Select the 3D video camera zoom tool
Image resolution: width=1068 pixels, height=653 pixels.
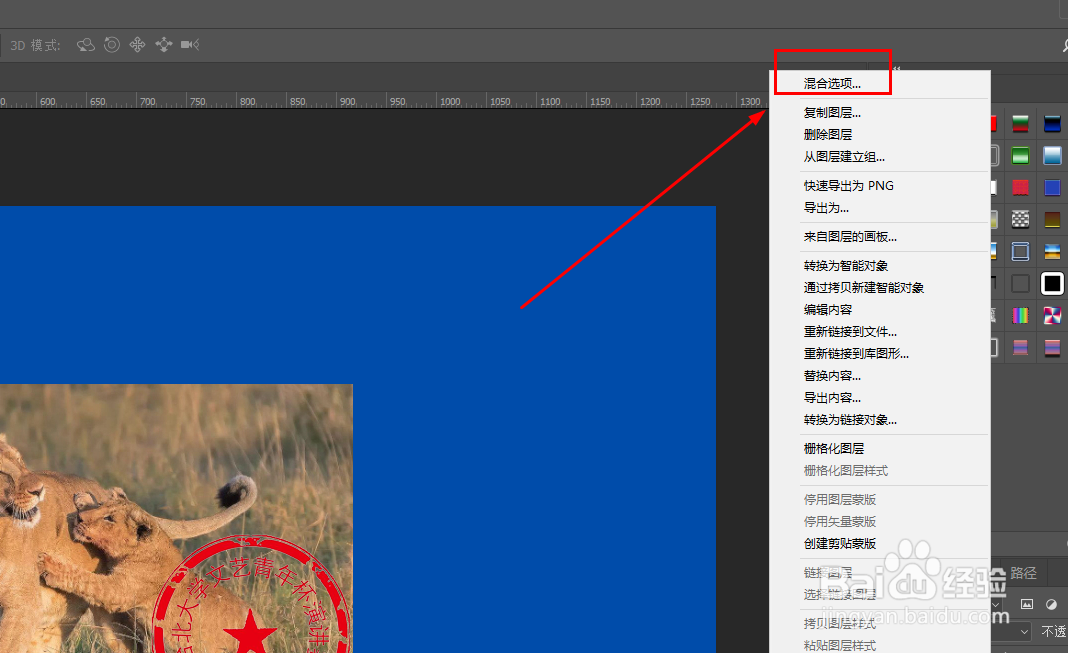[x=190, y=45]
